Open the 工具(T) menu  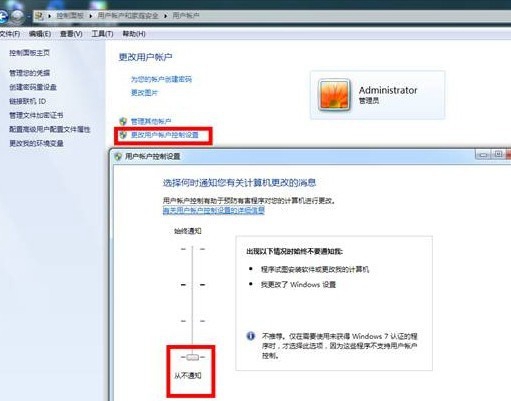click(102, 34)
